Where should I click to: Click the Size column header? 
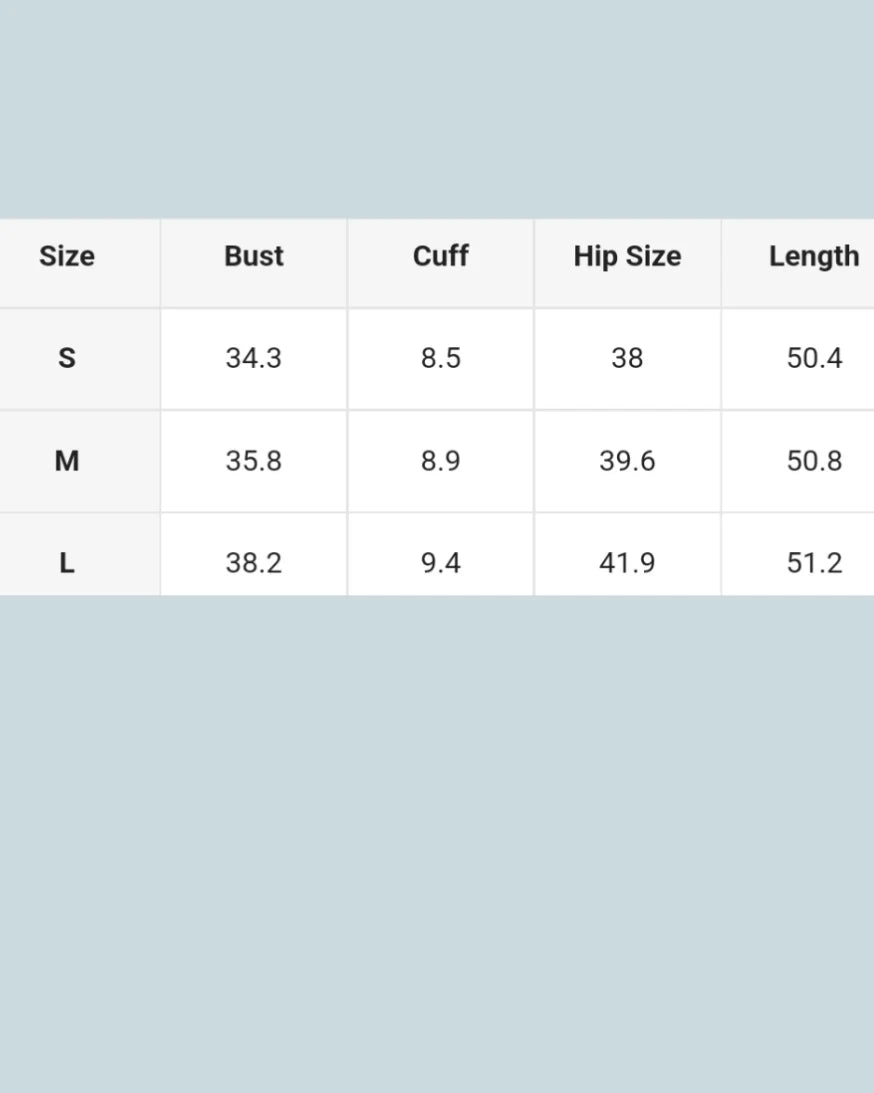click(x=67, y=256)
